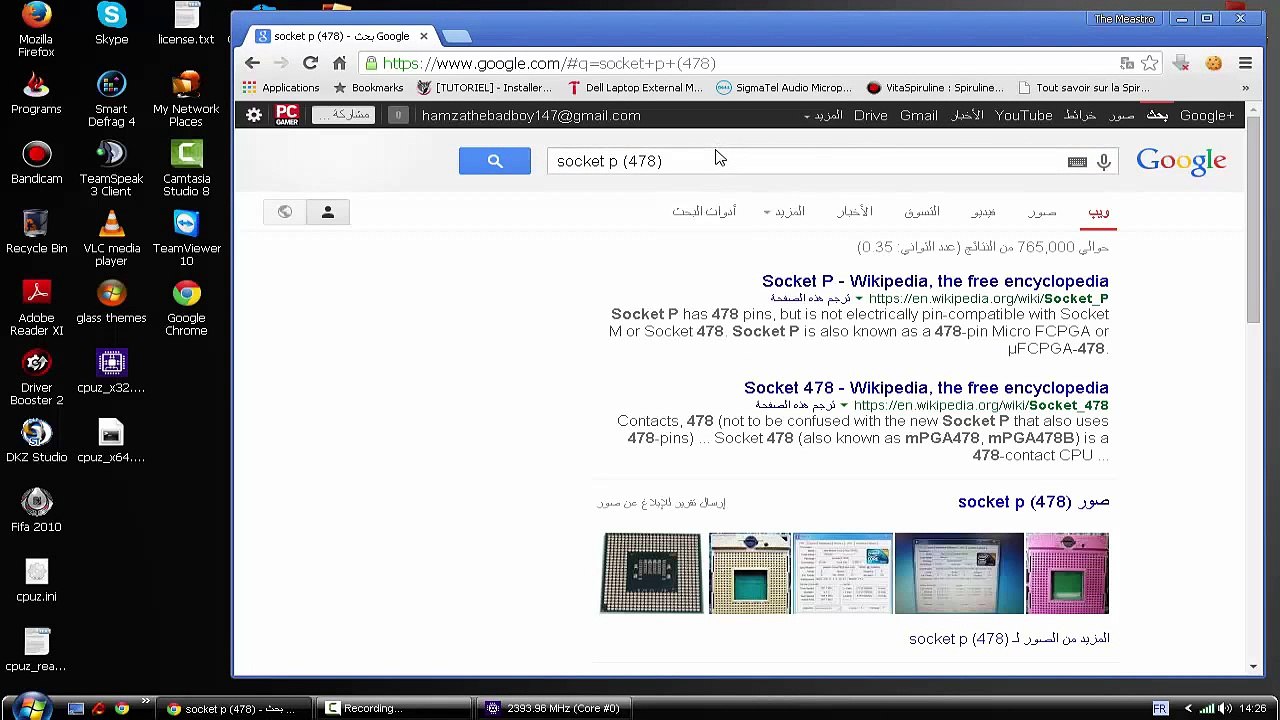The height and width of the screenshot is (720, 1280).
Task: Toggle personal results with the person icon
Action: [327, 212]
